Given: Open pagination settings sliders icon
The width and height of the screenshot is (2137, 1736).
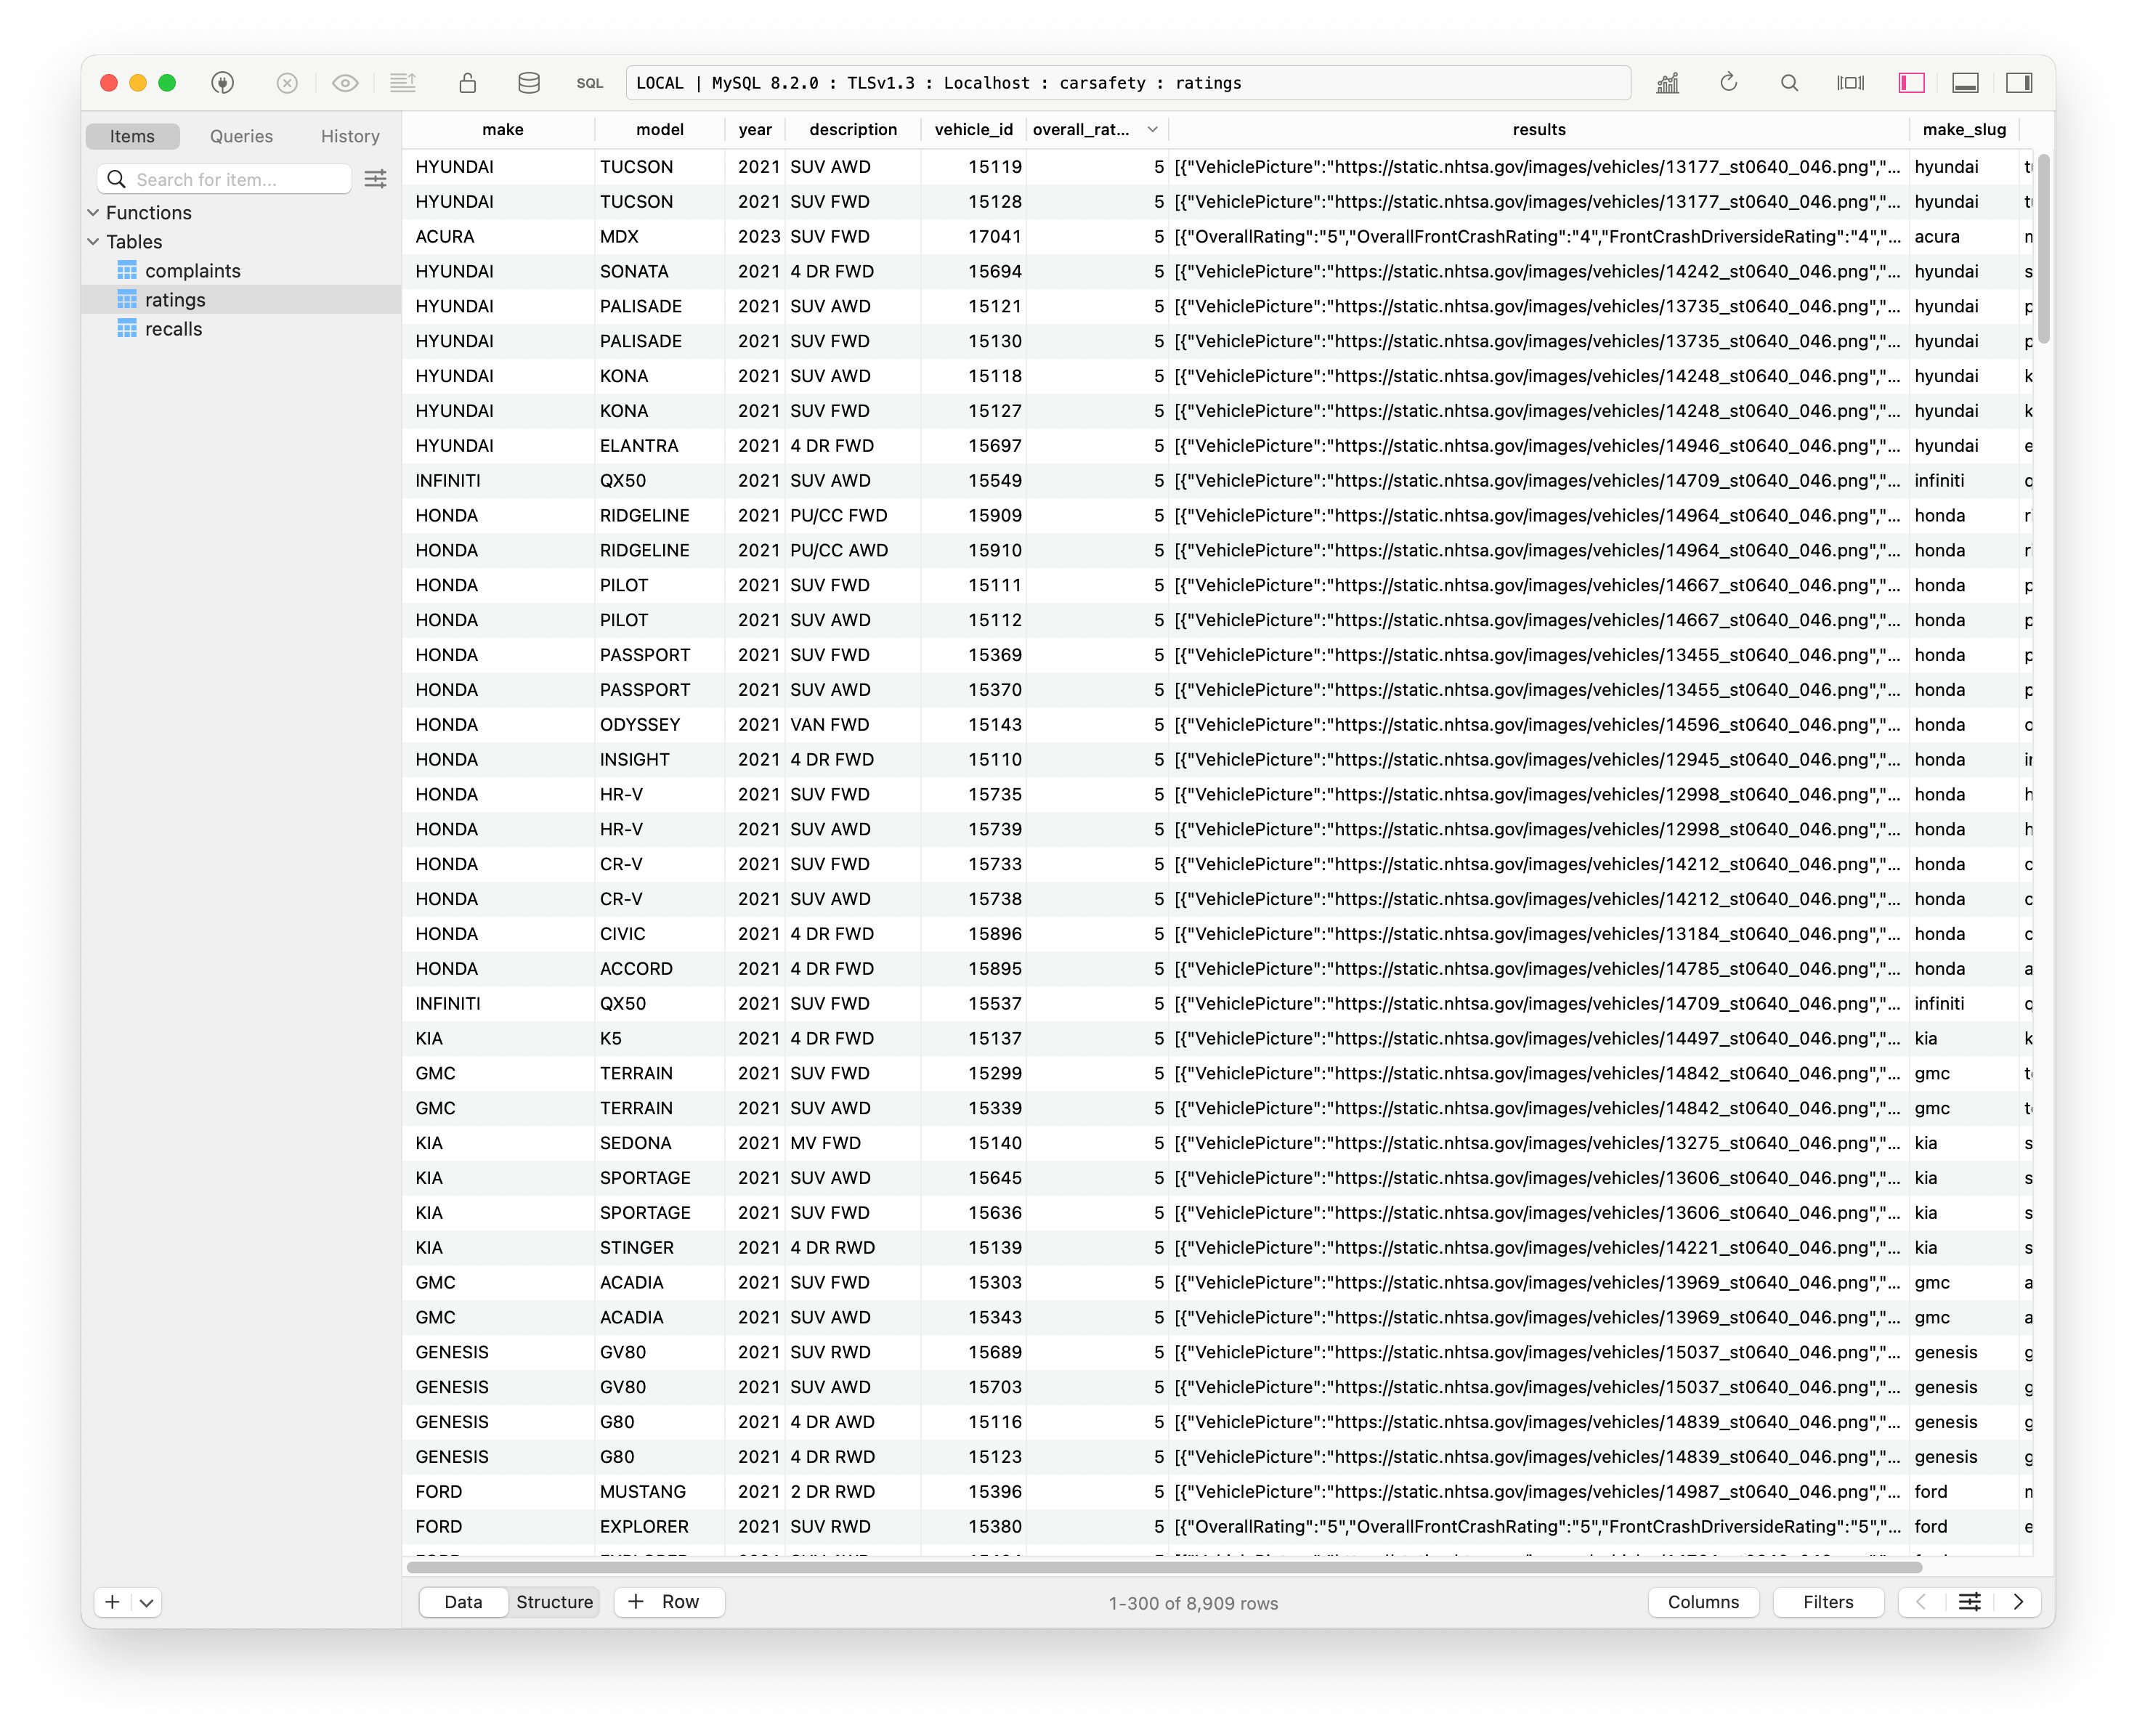Looking at the screenshot, I should click(1969, 1602).
